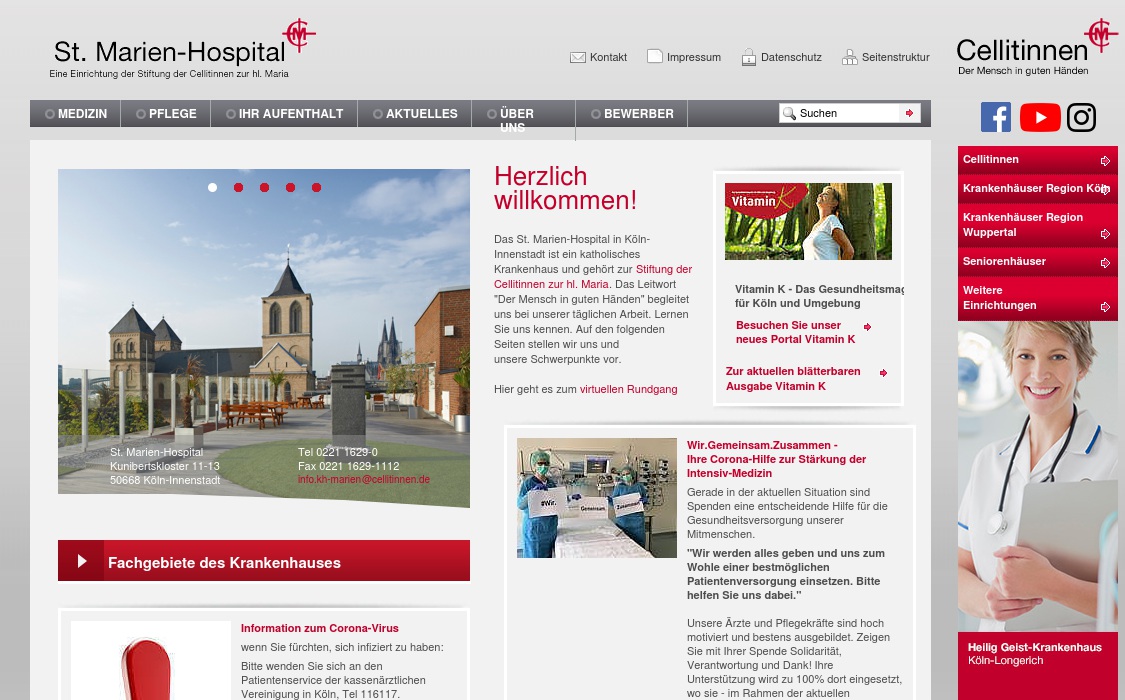Open the Facebook page icon
Image resolution: width=1125 pixels, height=700 pixels.
(x=995, y=117)
